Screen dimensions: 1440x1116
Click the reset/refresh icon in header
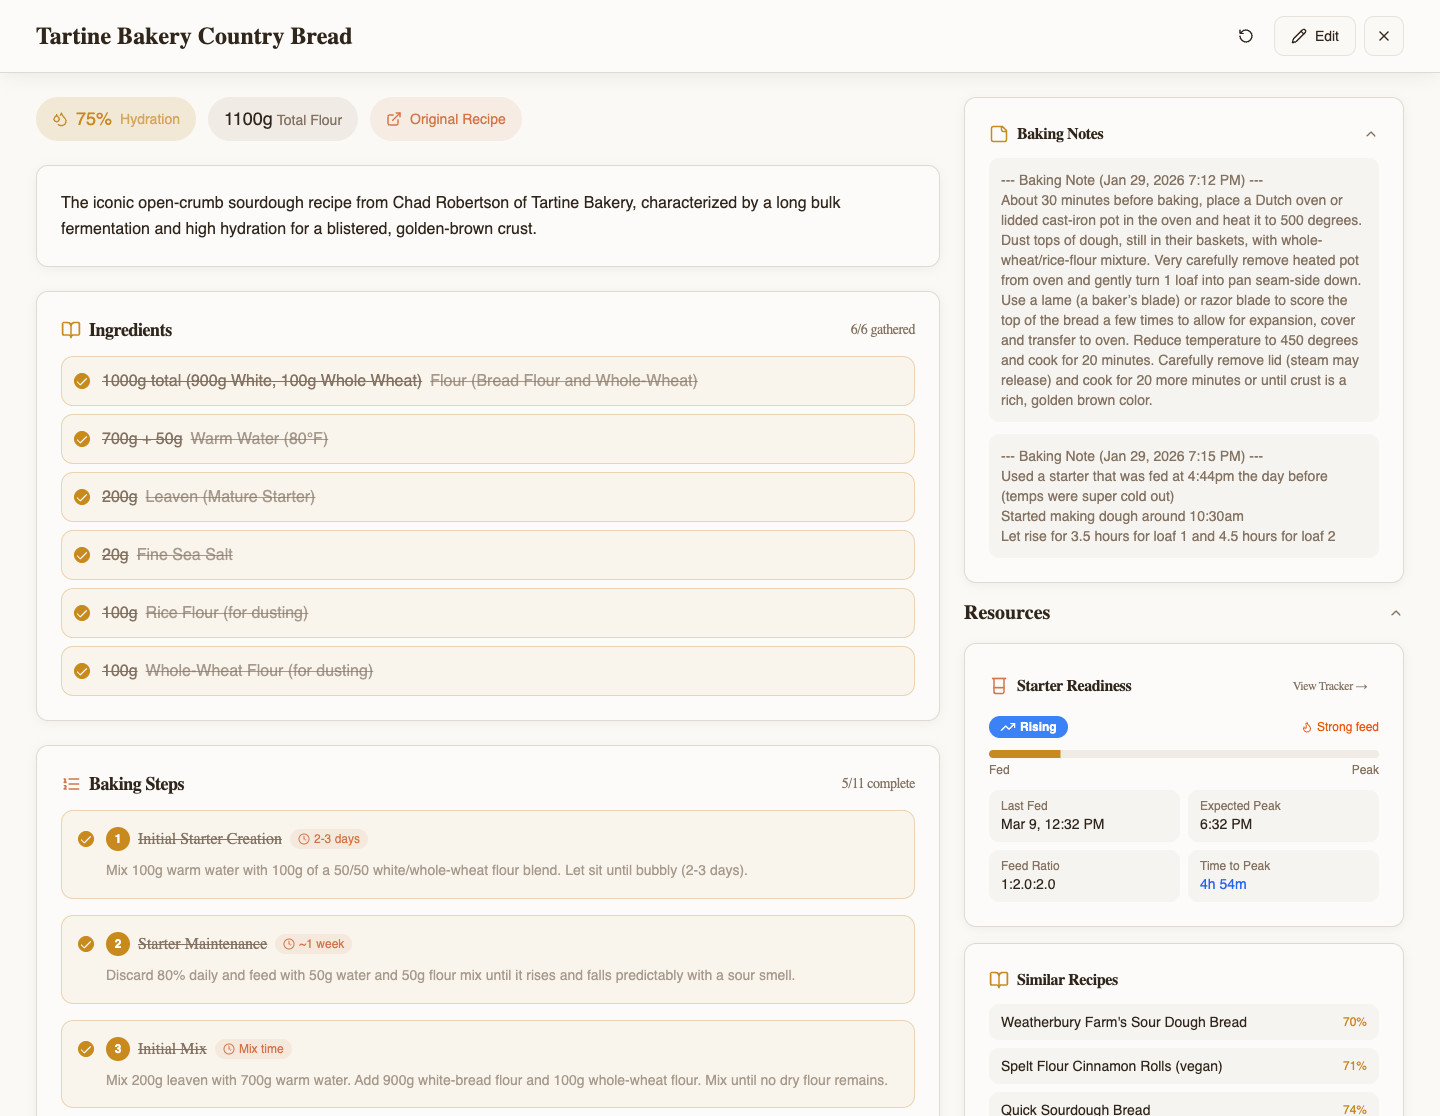click(1245, 36)
